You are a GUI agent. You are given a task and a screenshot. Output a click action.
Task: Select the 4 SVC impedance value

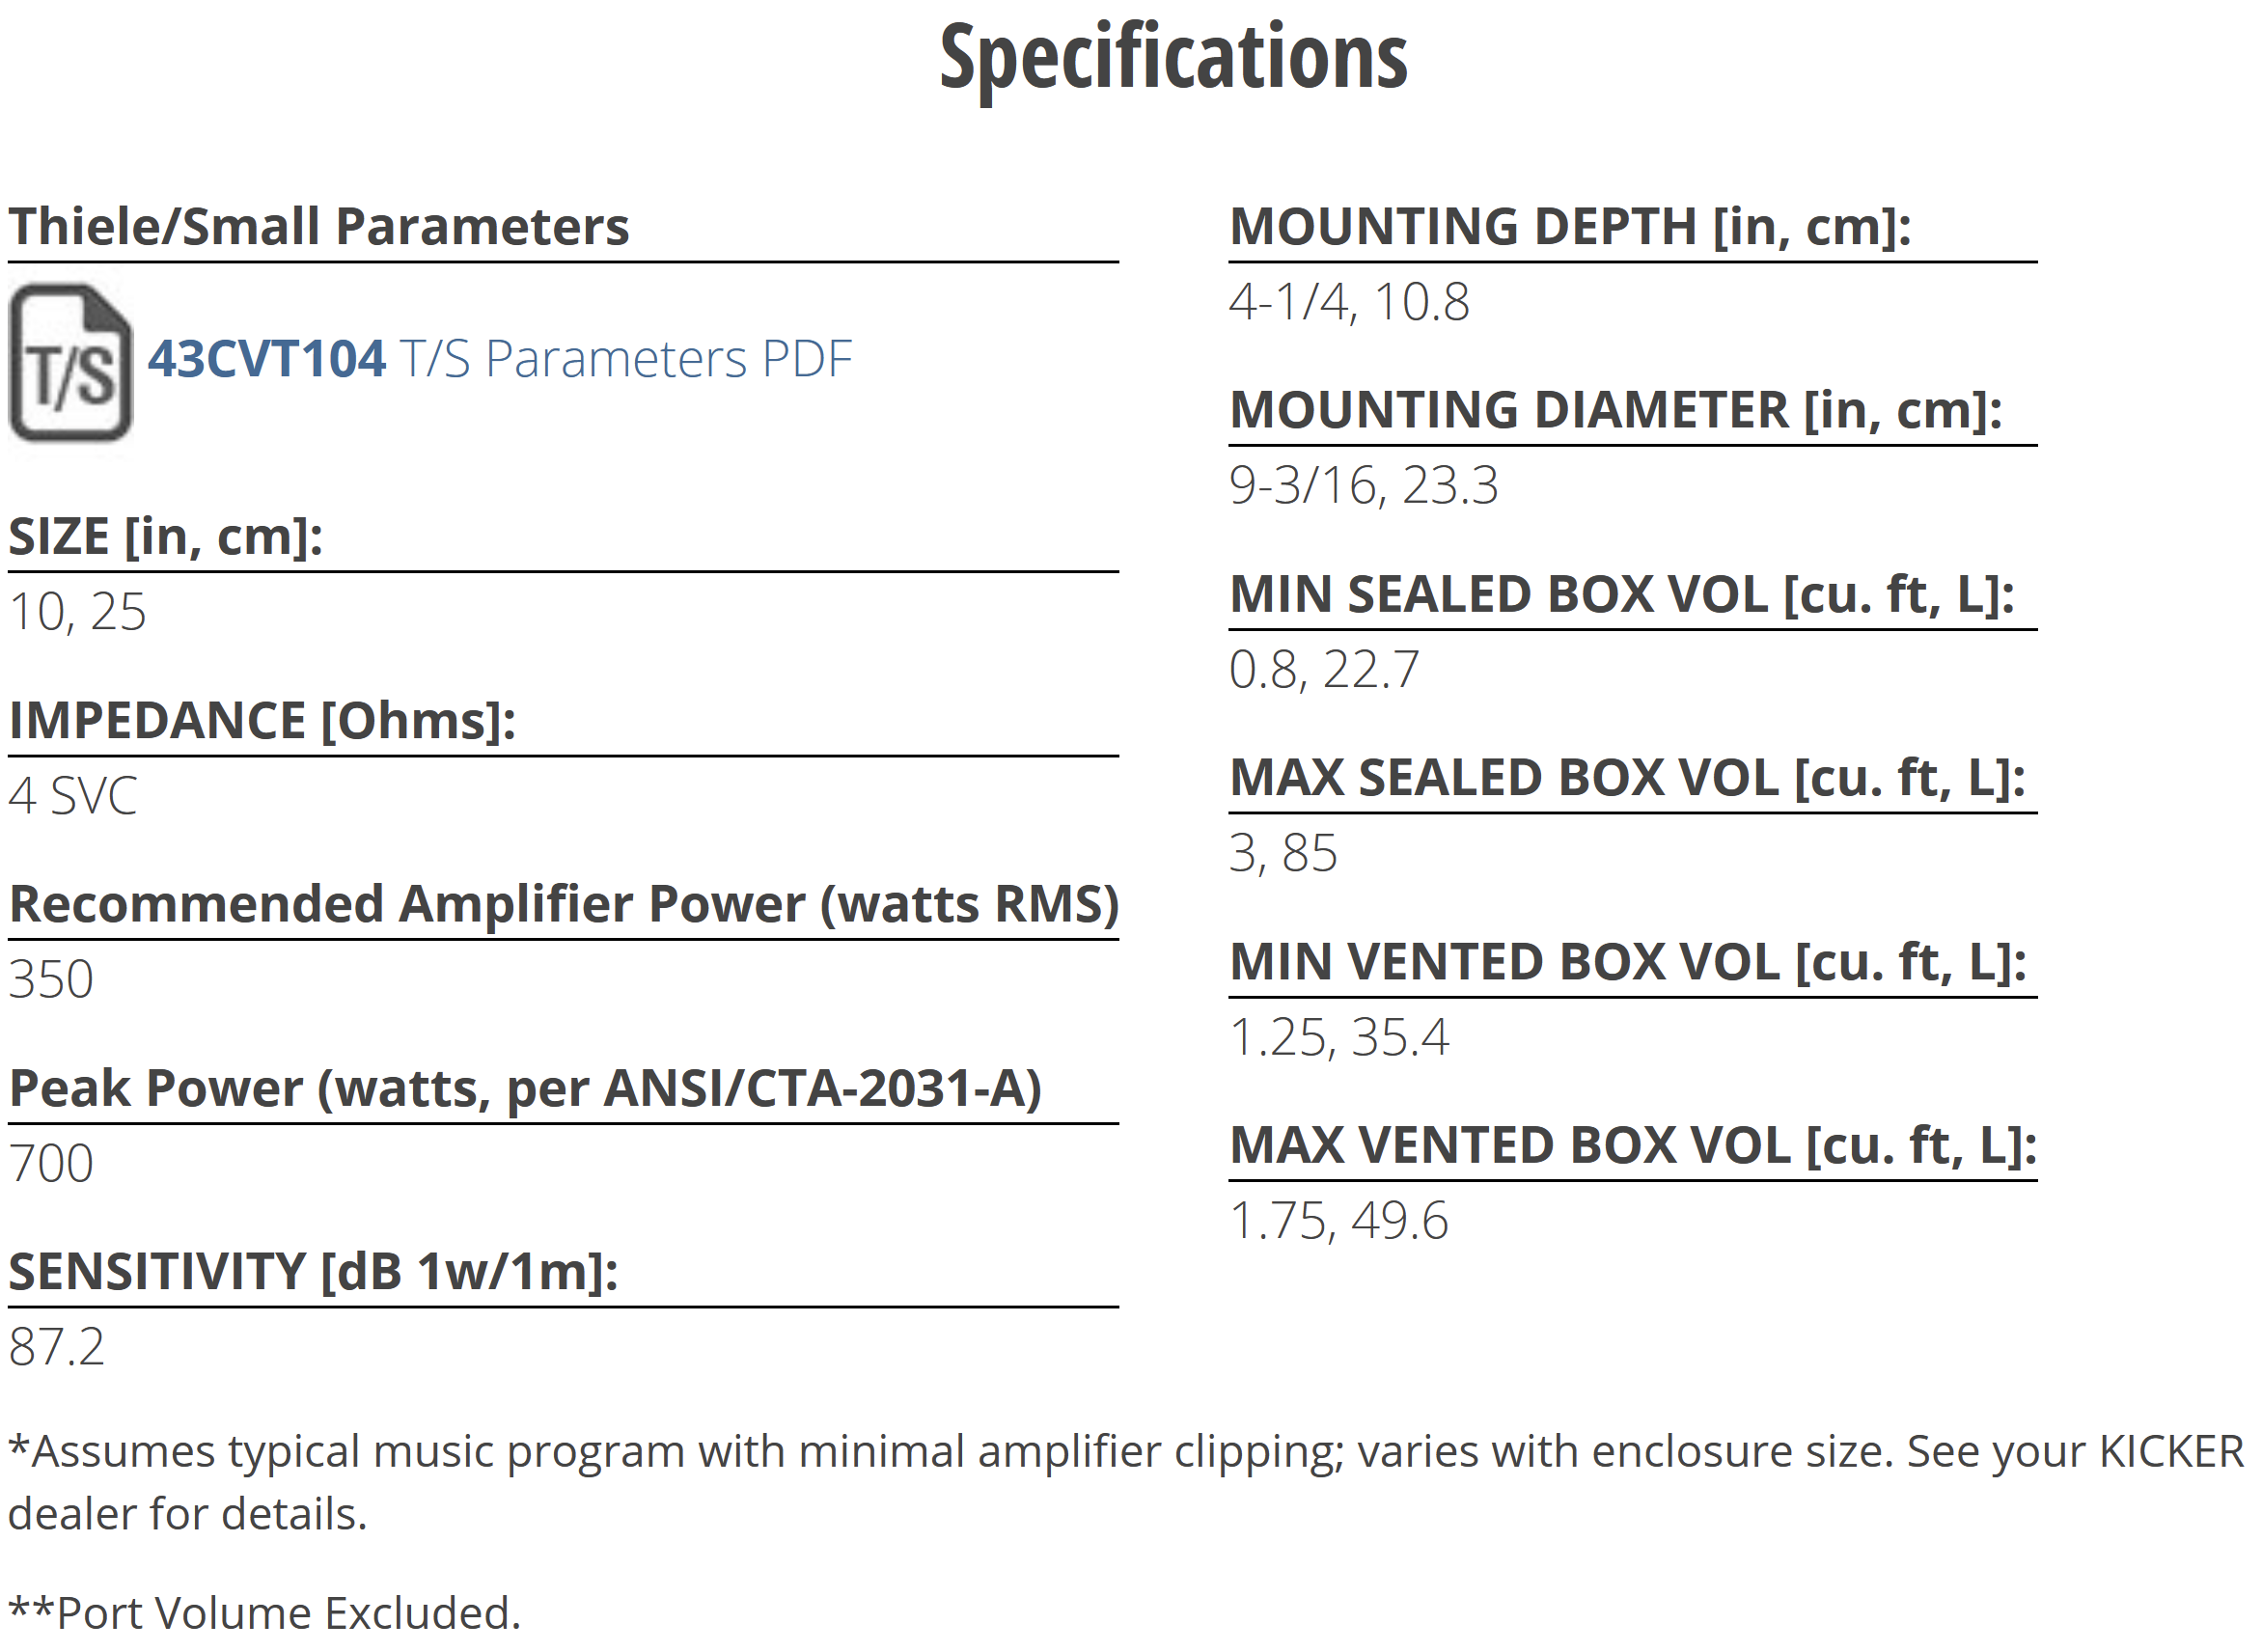click(x=73, y=796)
